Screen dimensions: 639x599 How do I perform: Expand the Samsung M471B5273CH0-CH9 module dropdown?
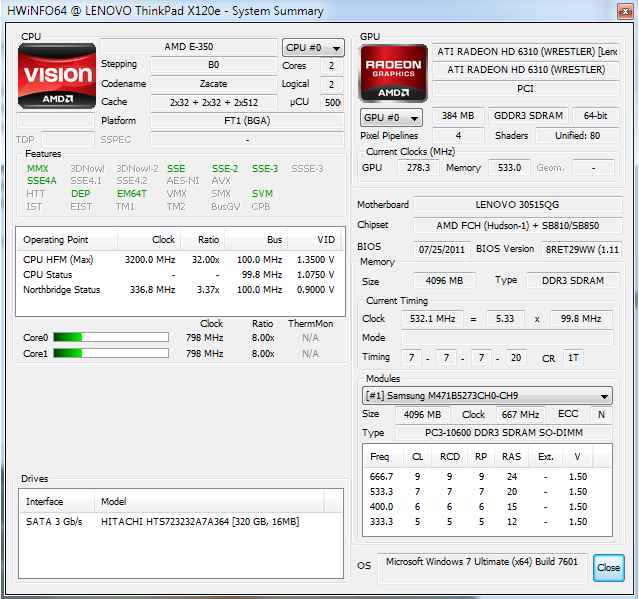point(487,396)
